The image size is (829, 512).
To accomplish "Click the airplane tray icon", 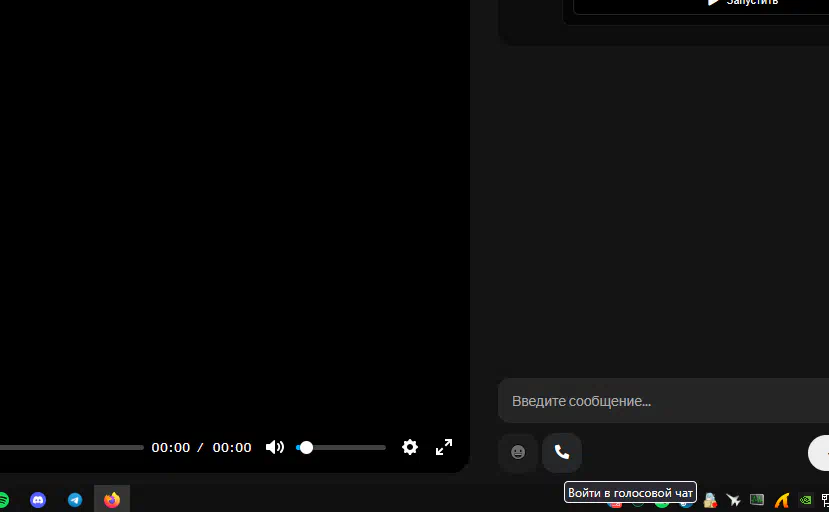I will click(x=733, y=500).
